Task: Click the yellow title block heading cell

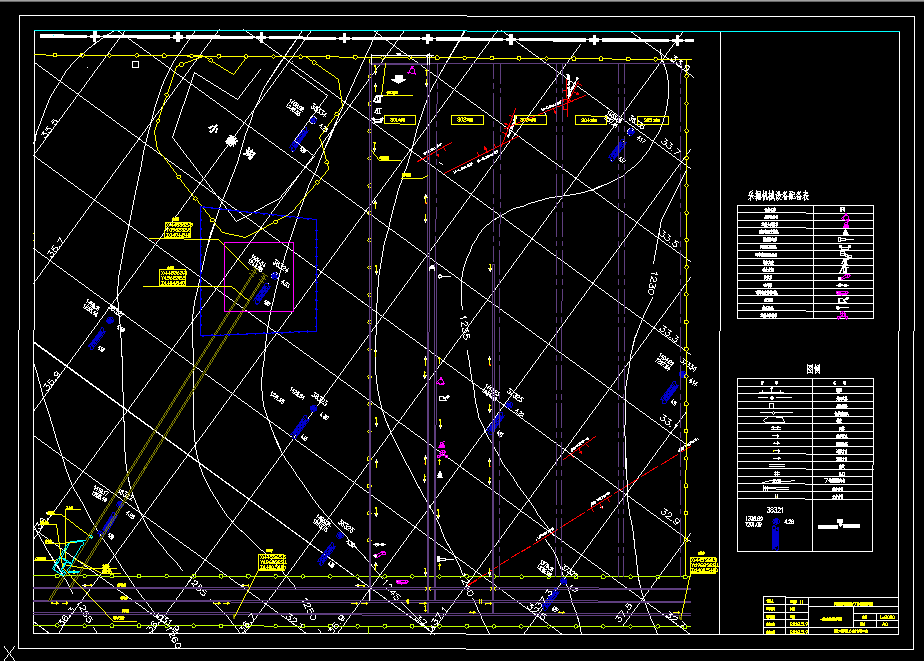Action: click(x=853, y=604)
